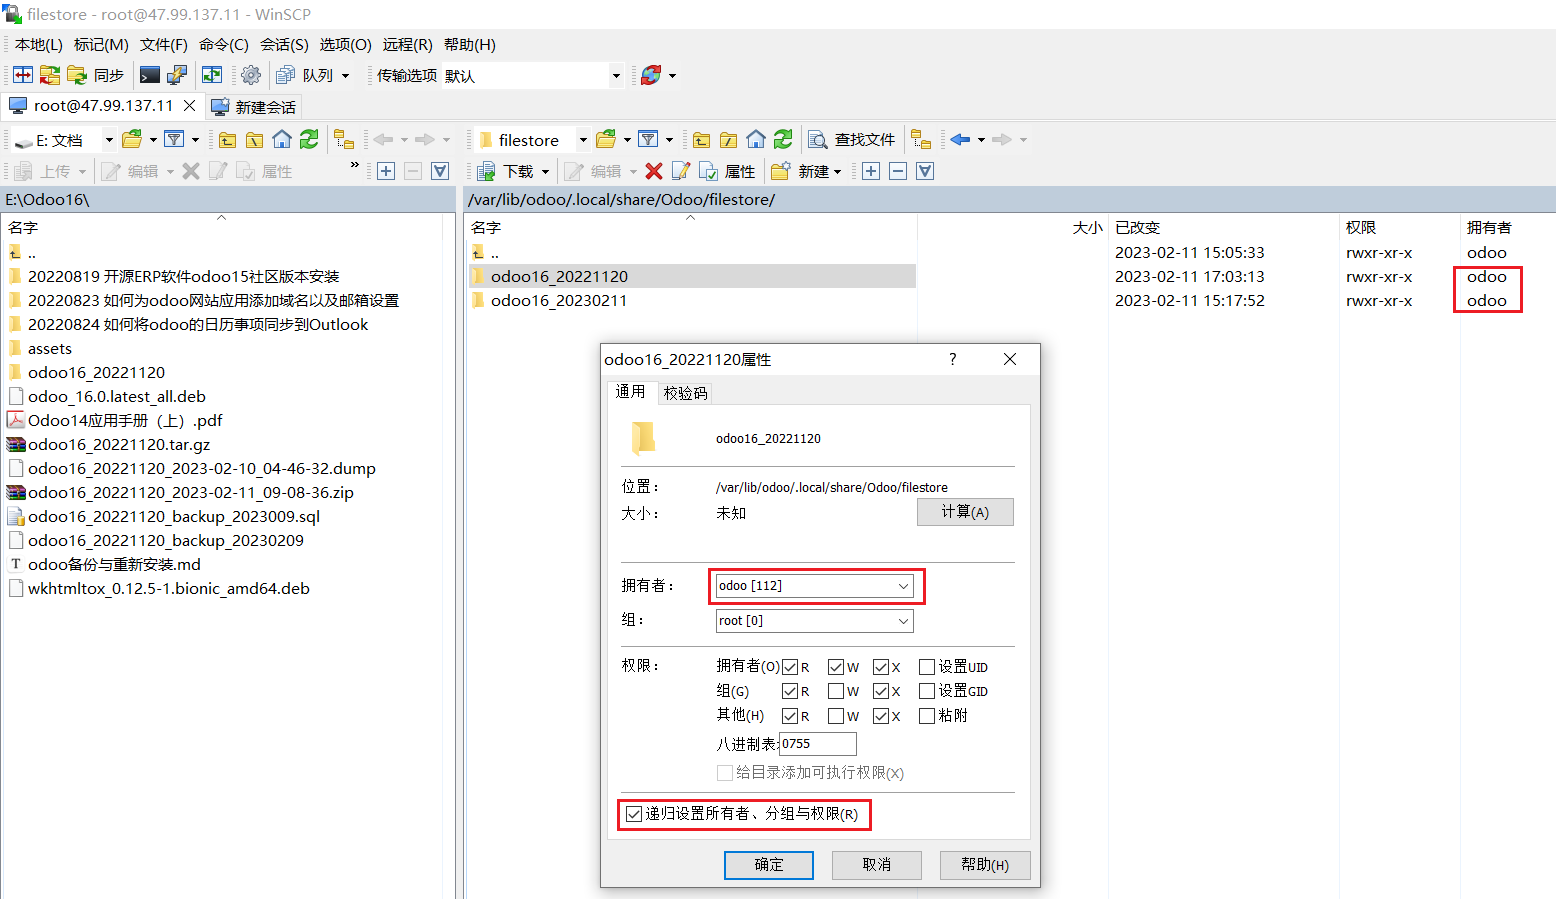Click the 帮助(H) button in dialog
The image size is (1556, 899).
[x=985, y=865]
